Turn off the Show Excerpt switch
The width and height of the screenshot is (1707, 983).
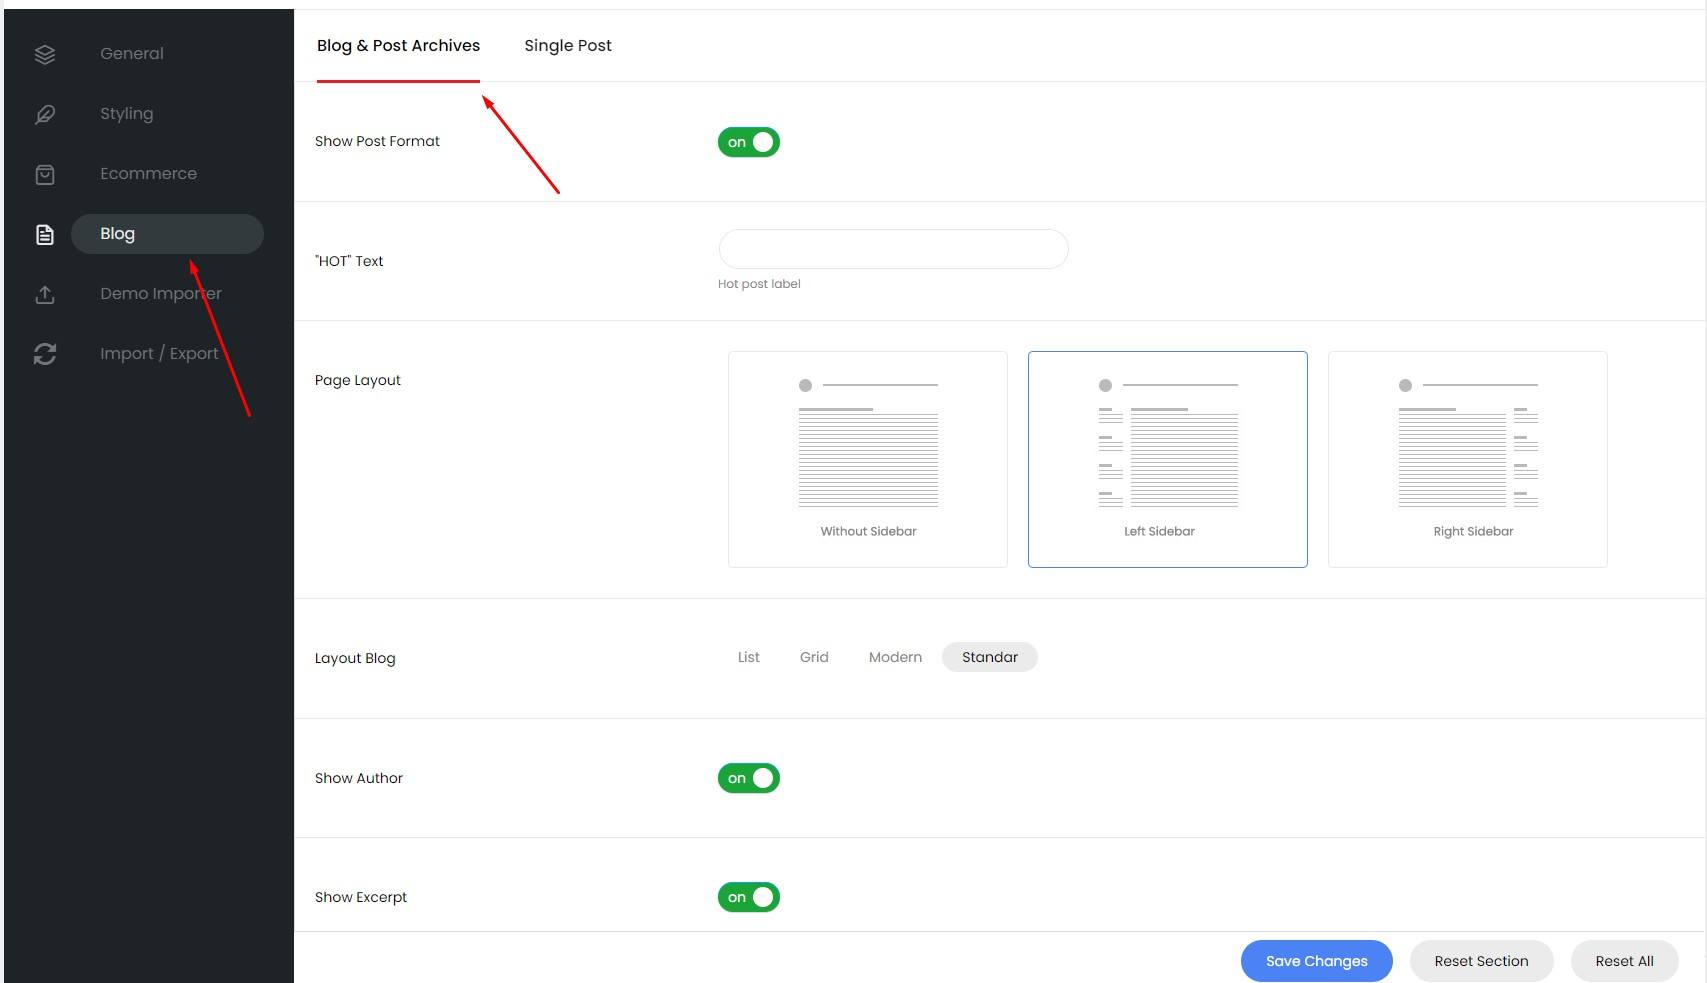(748, 897)
